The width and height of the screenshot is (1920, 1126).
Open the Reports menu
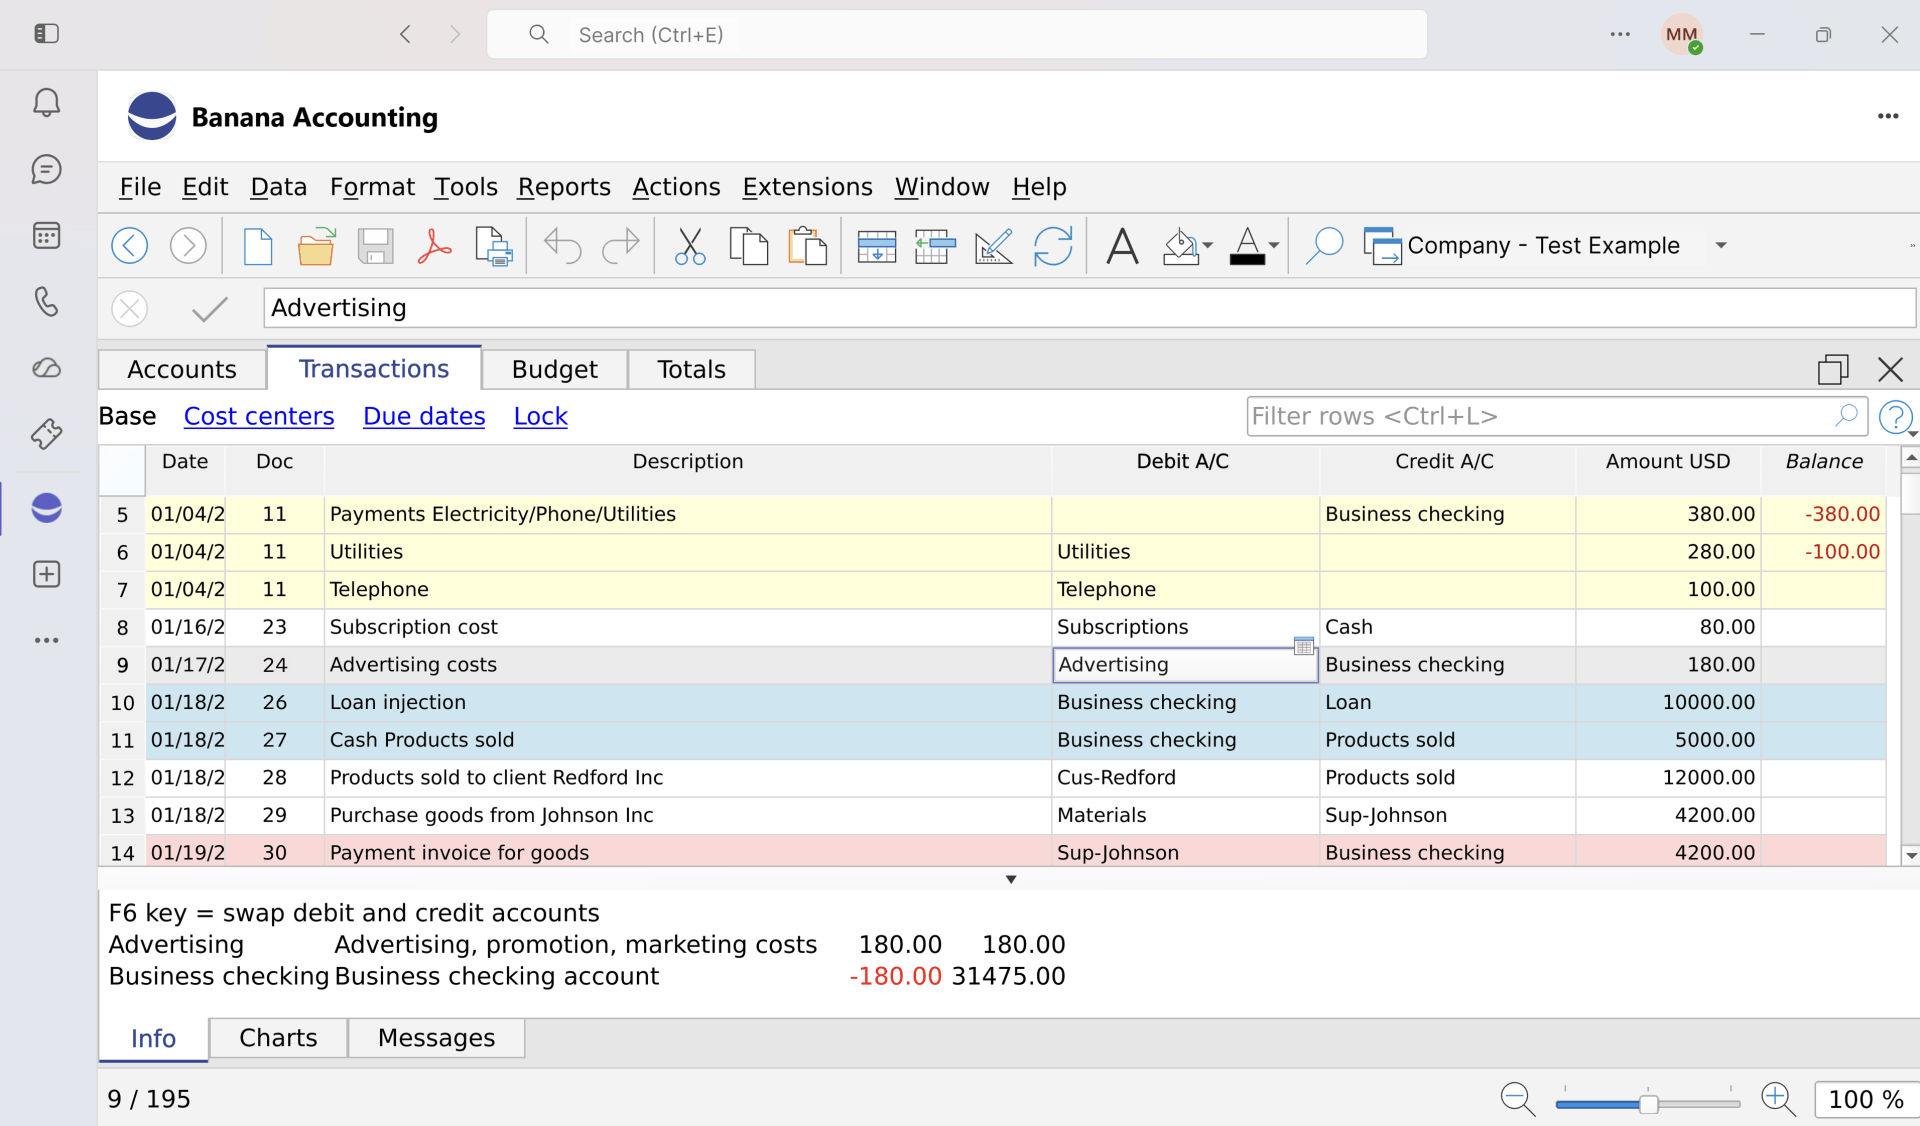564,187
